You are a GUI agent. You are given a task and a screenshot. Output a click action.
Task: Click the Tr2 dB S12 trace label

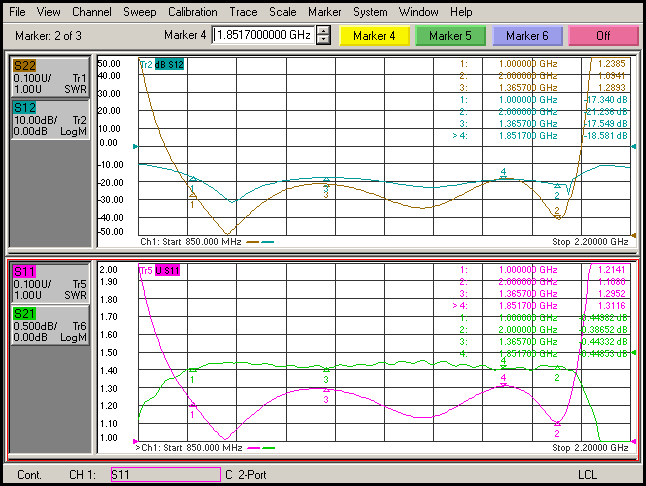pos(161,65)
